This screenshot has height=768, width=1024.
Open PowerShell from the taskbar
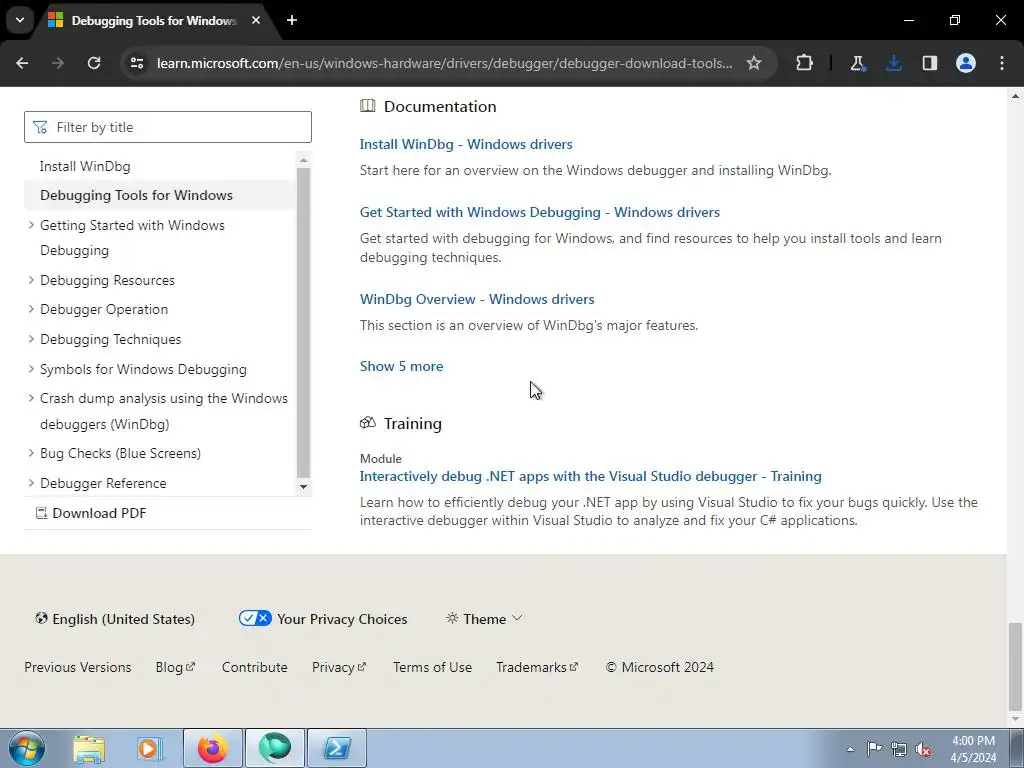[337, 748]
